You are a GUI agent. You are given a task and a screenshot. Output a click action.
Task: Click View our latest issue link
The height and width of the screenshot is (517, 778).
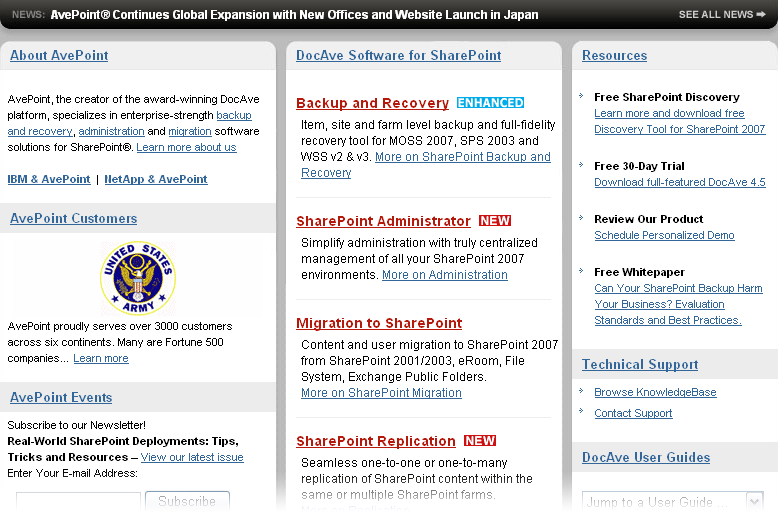[192, 458]
